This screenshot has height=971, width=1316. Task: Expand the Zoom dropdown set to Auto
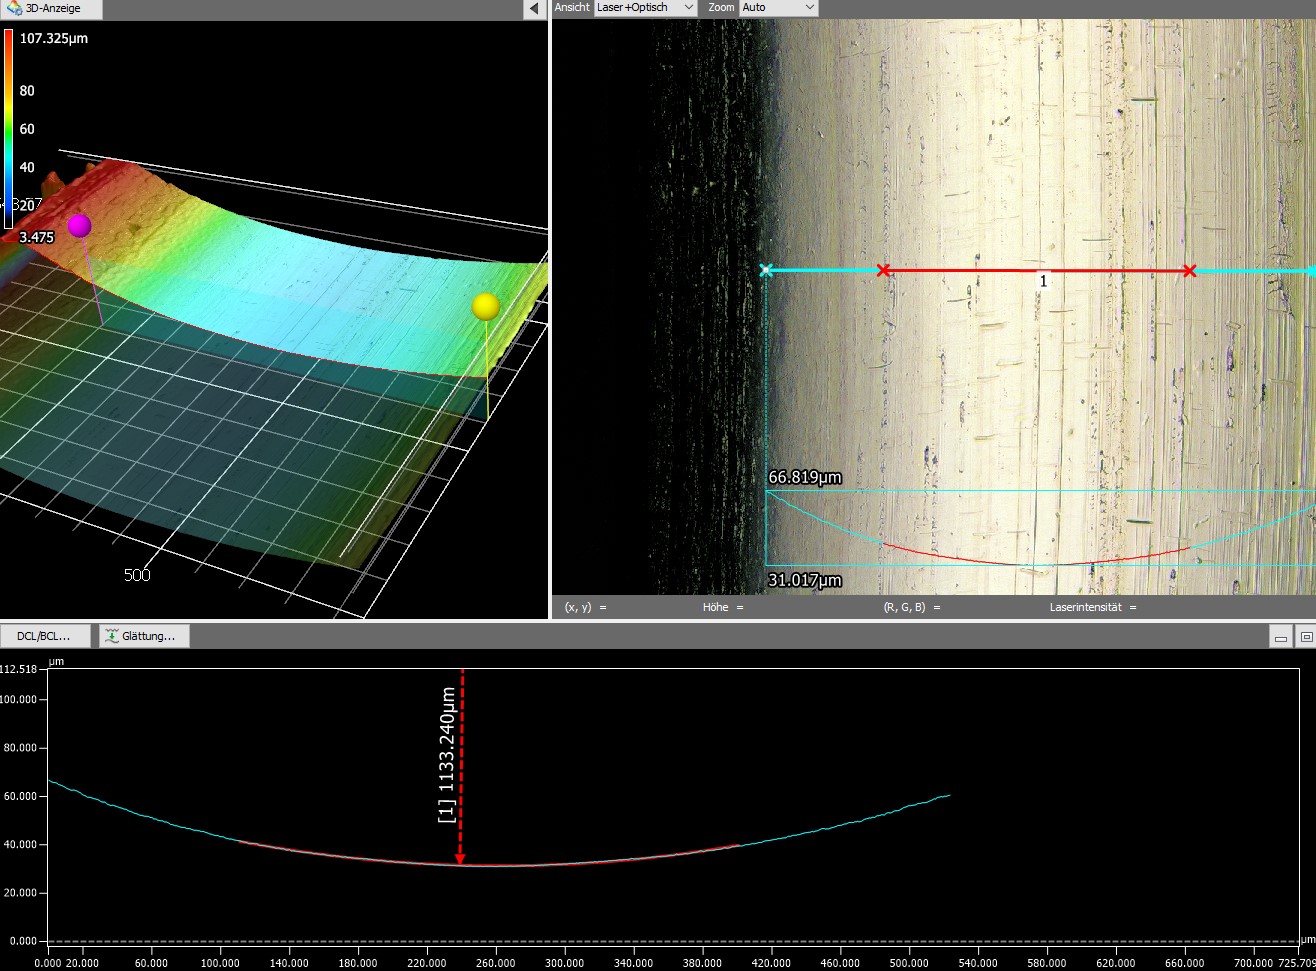pos(778,7)
